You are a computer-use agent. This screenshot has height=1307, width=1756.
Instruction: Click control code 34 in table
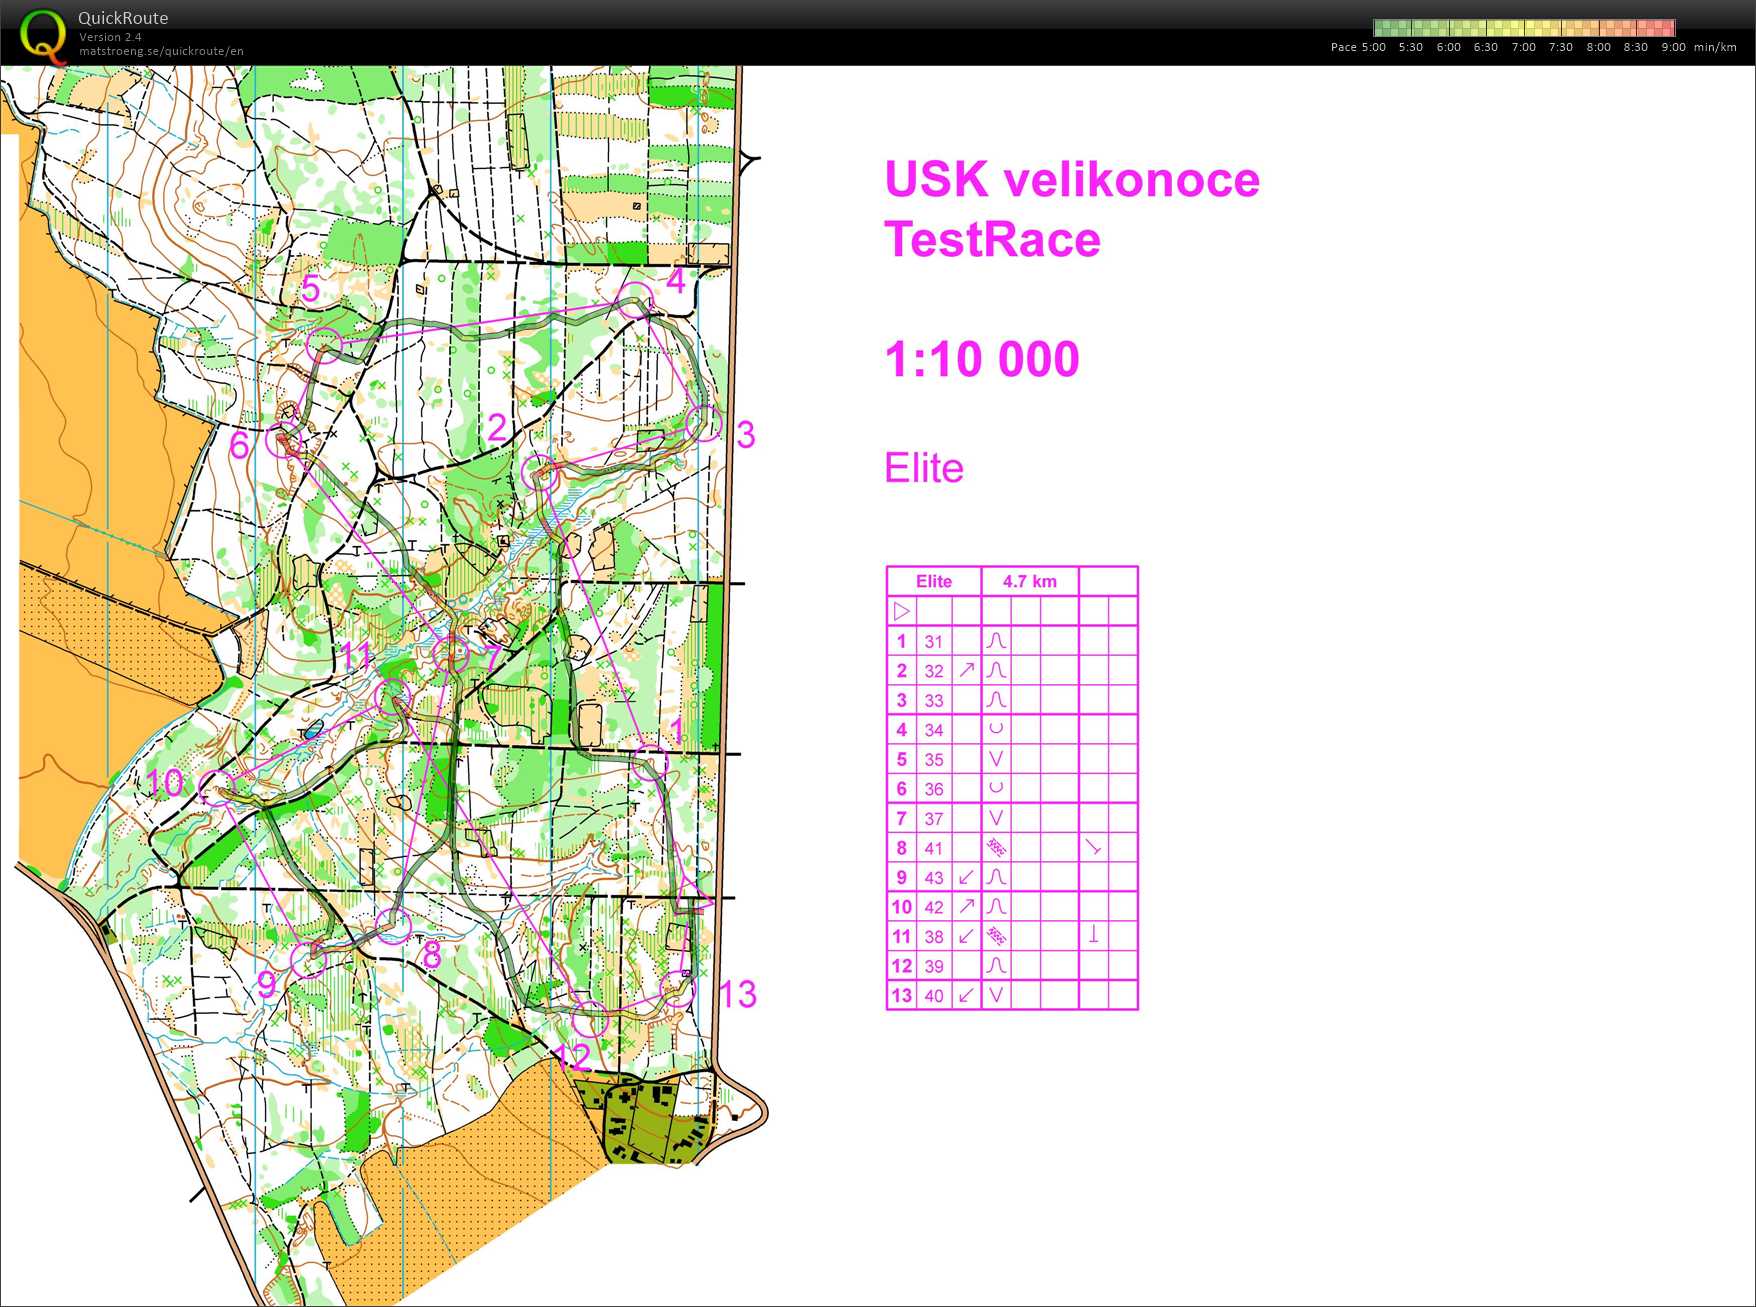click(934, 730)
